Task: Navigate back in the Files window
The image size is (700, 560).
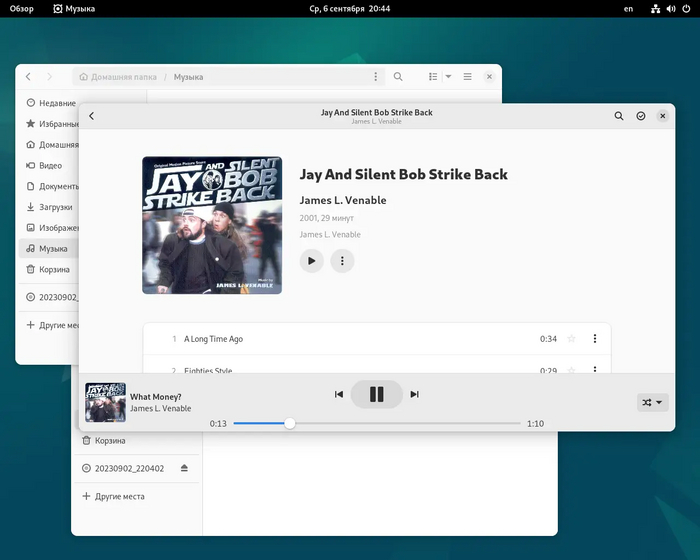Action: [29, 77]
